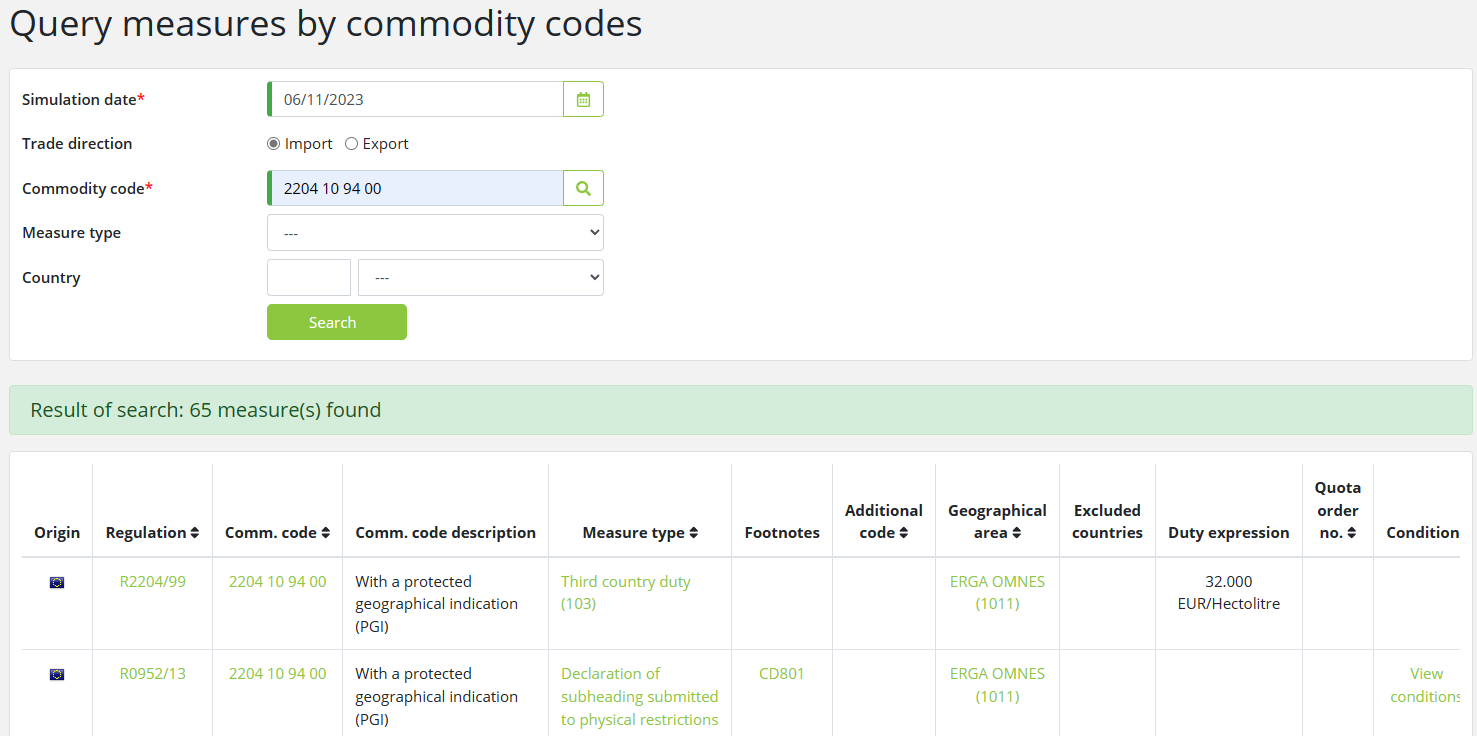
Task: Open the simulation date calendar picker
Action: (583, 100)
